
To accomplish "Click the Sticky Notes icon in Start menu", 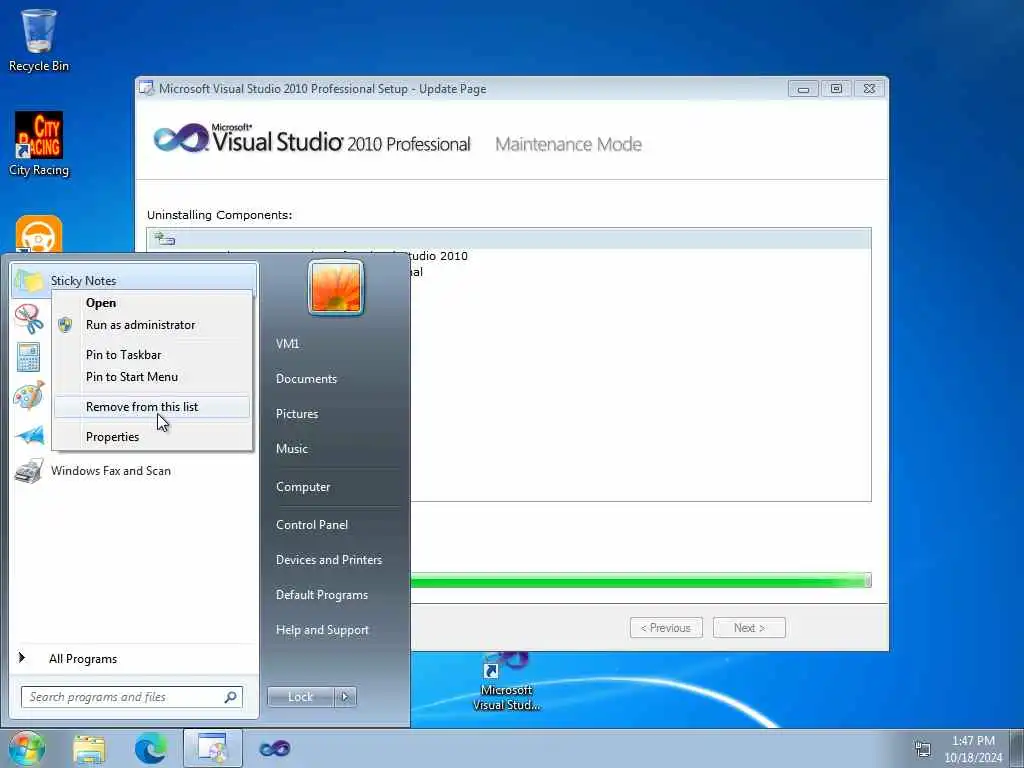I will coord(29,281).
